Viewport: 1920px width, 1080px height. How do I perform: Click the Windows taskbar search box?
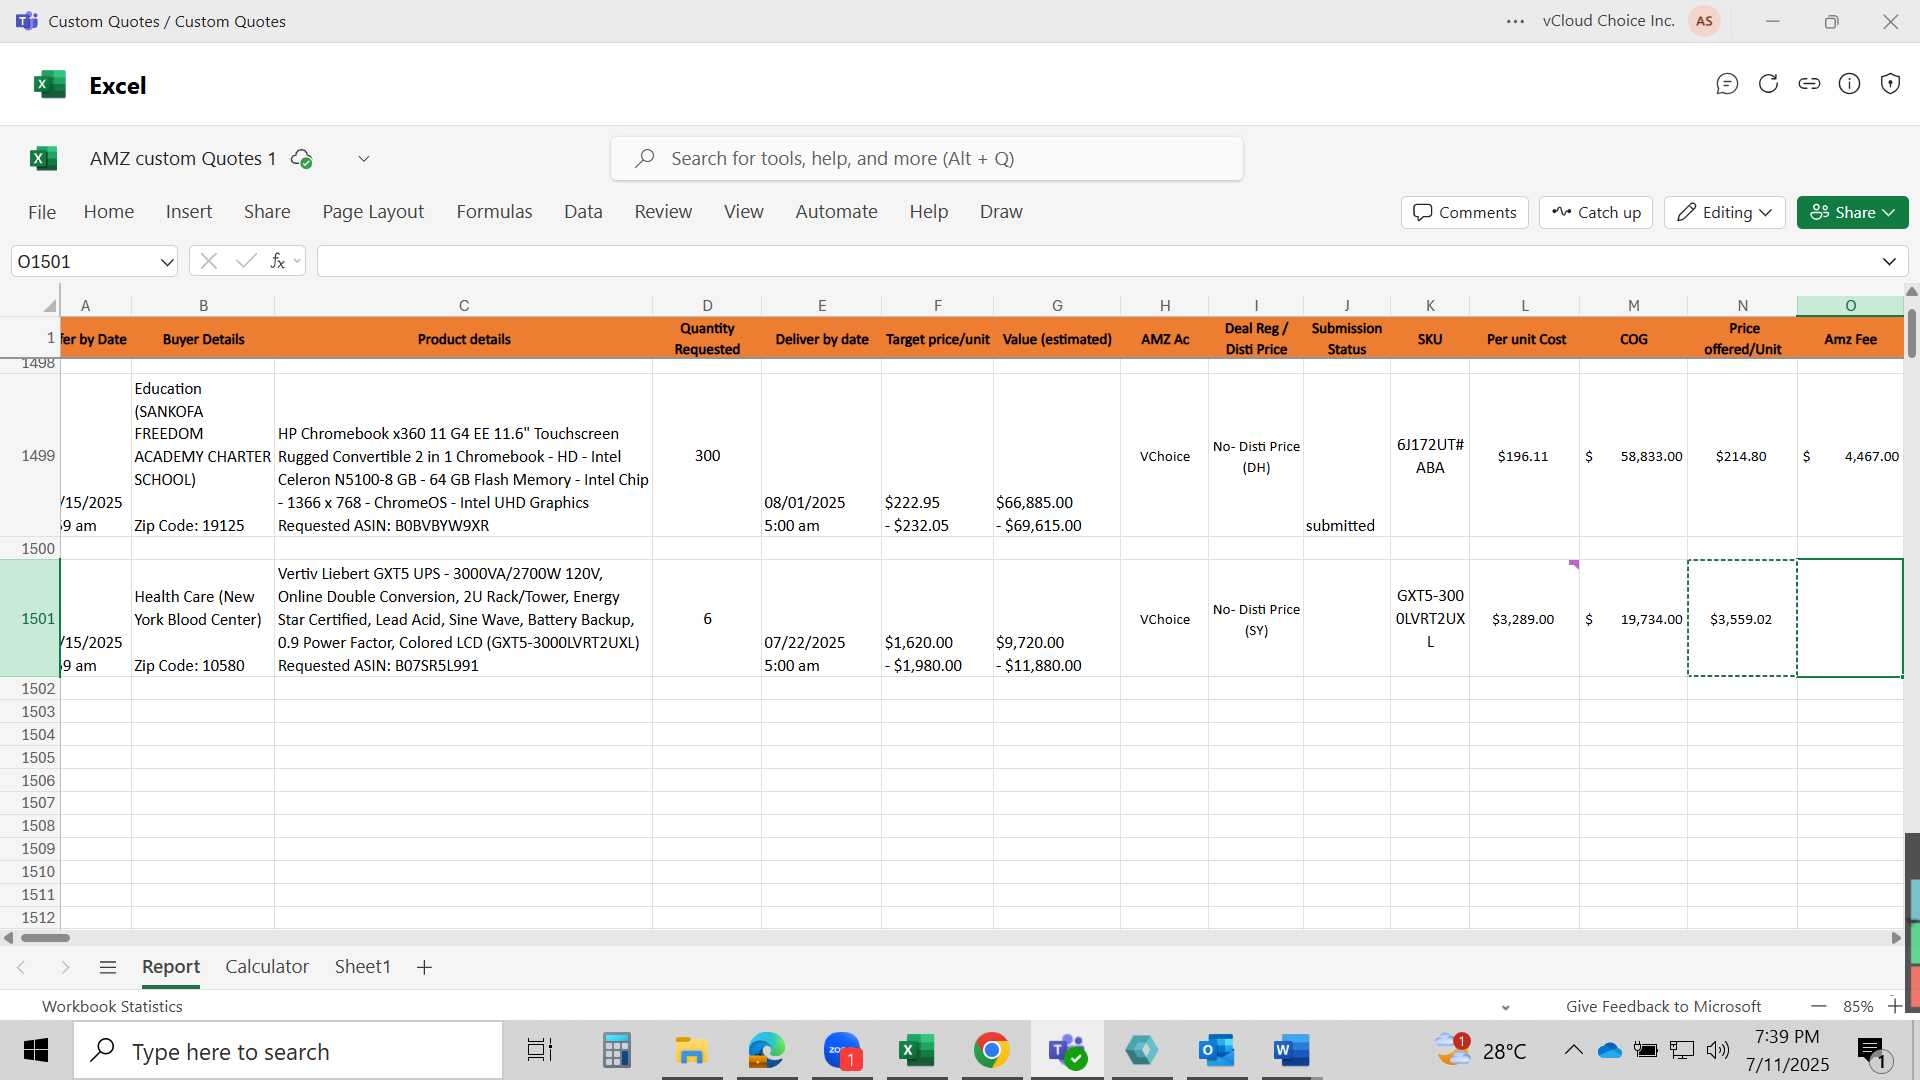coord(288,1050)
